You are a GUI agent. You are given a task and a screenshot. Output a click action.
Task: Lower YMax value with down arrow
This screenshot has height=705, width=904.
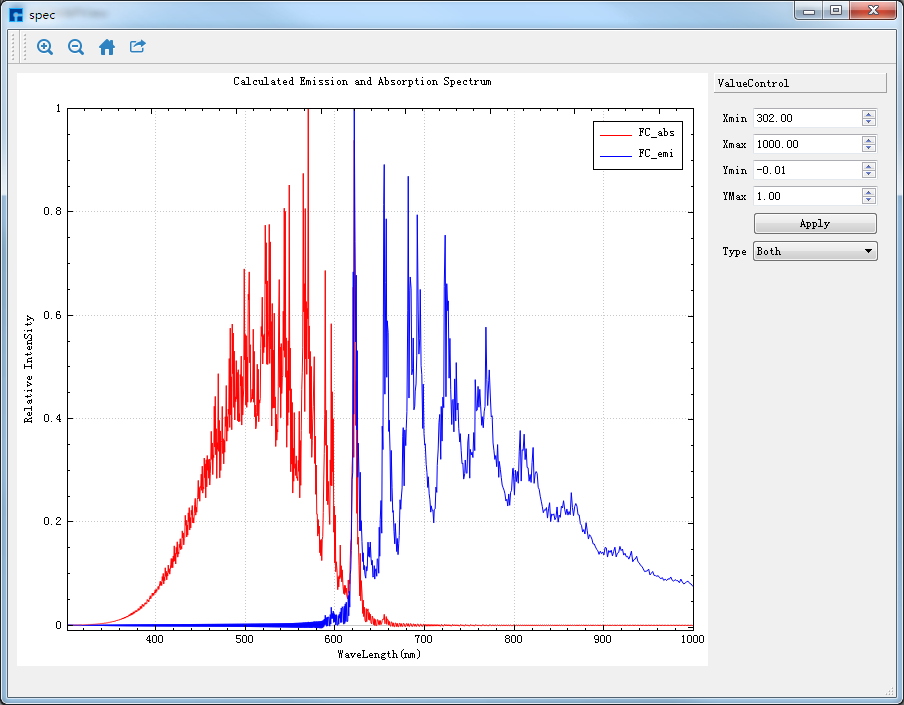tap(869, 201)
